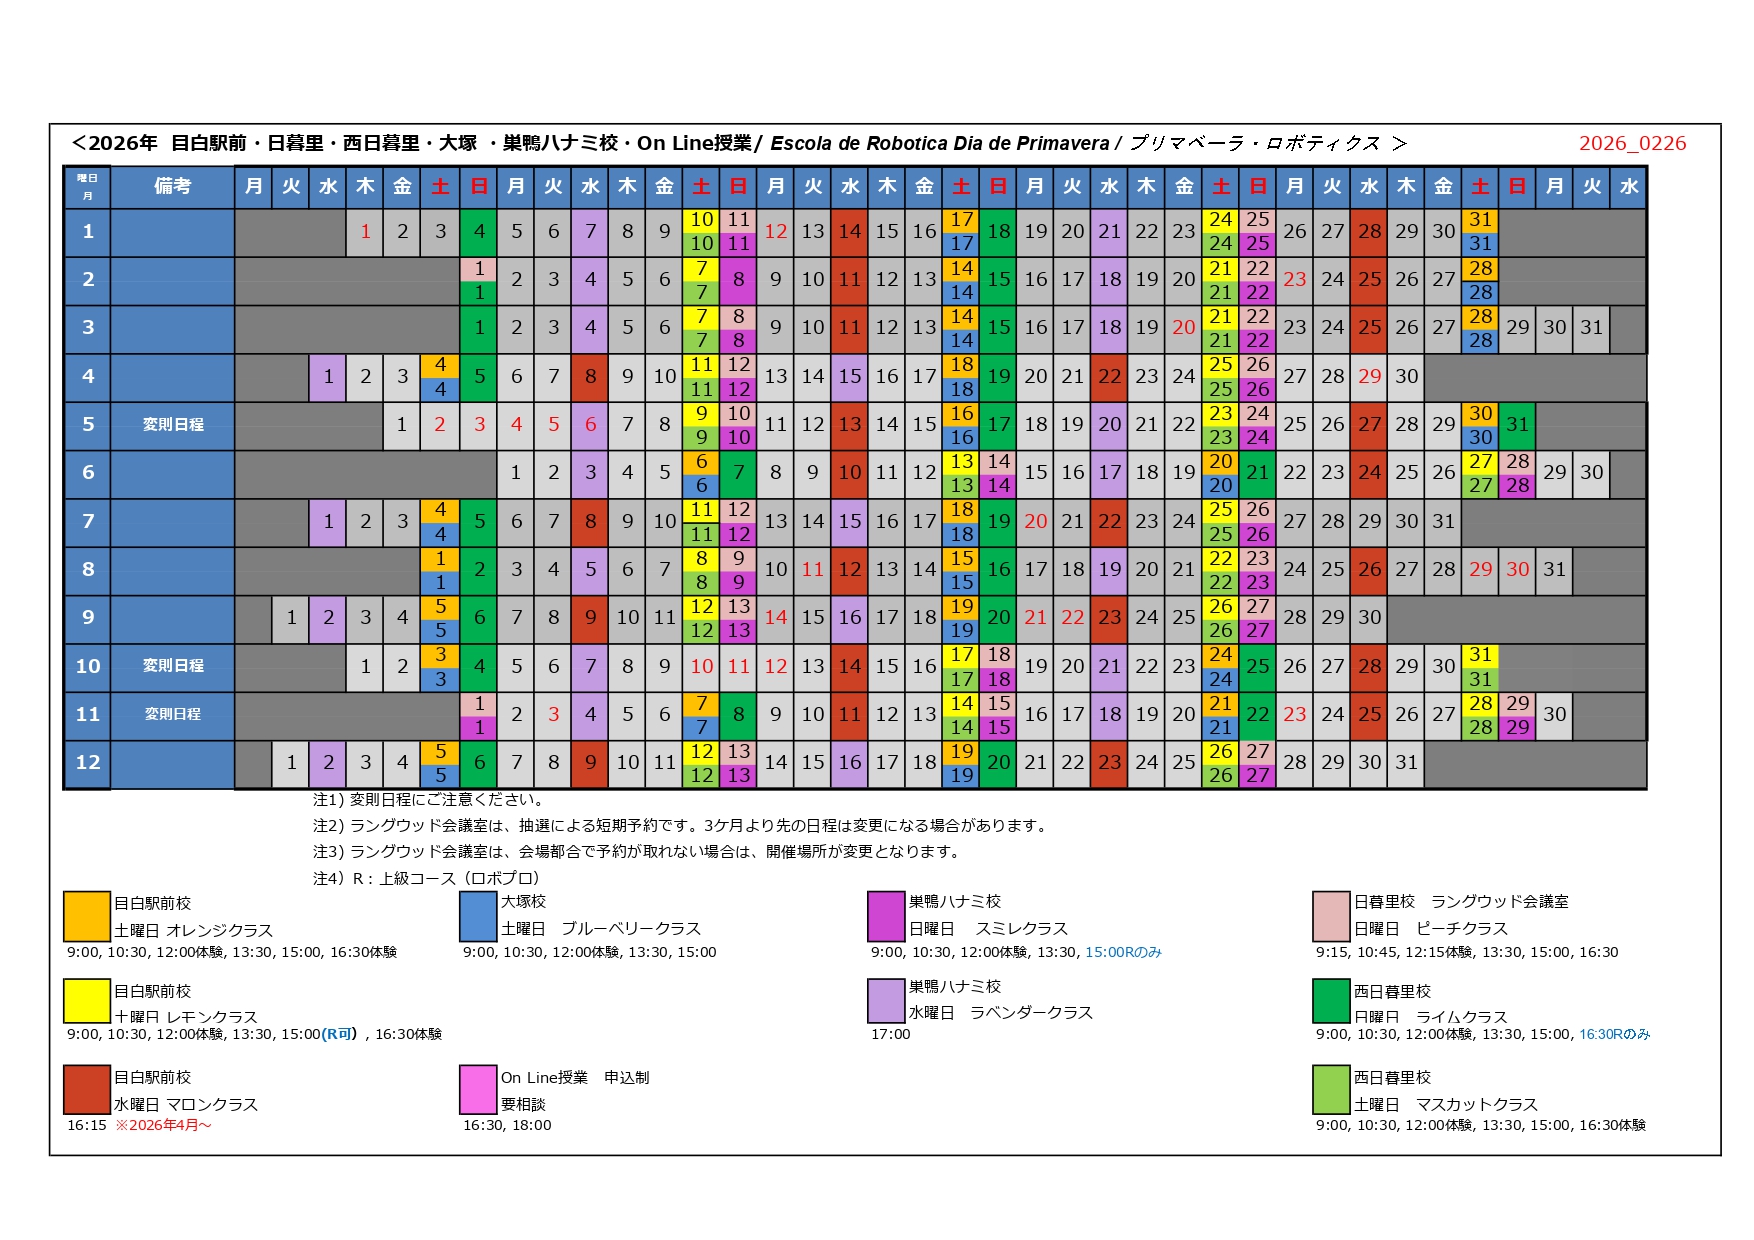
Task: Select the lavender ラベンダークラス legend swatch
Action: point(886,1000)
